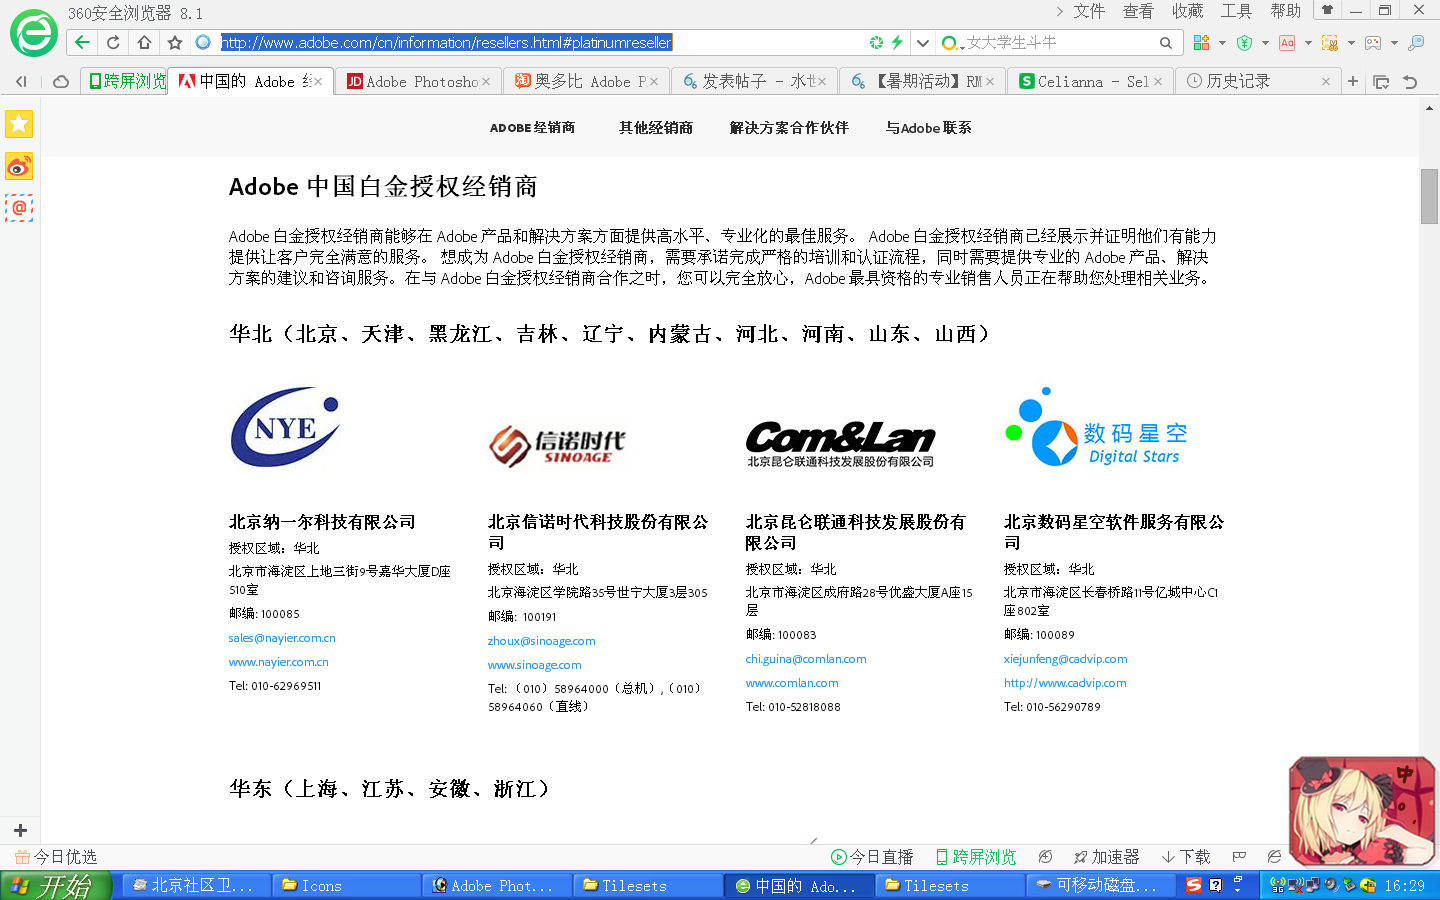This screenshot has width=1440, height=900.
Task: Expand the address bar history dropdown arrow
Action: 922,42
